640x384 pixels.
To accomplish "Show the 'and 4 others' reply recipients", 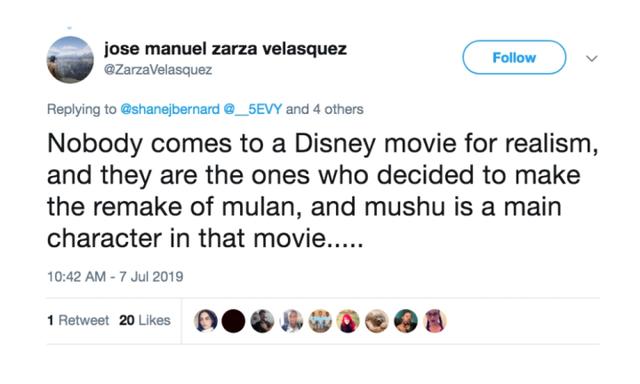I will [x=324, y=109].
